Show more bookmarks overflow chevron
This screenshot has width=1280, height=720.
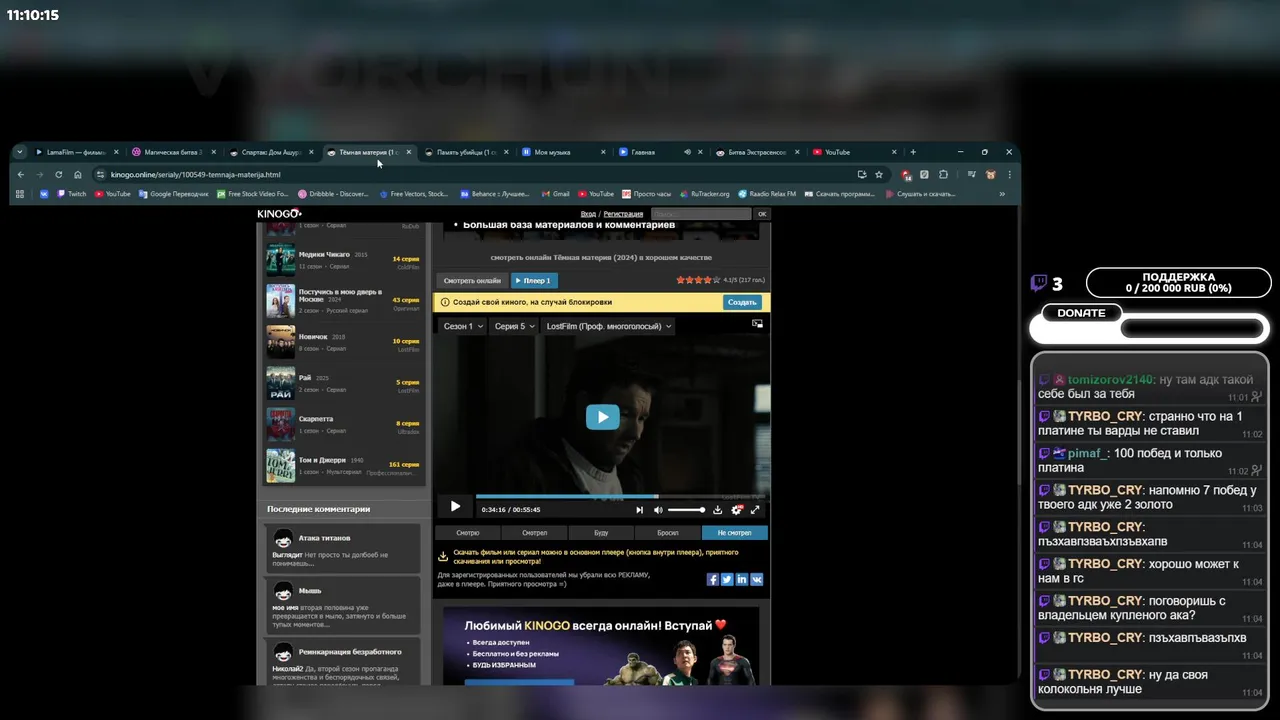pos(1003,194)
